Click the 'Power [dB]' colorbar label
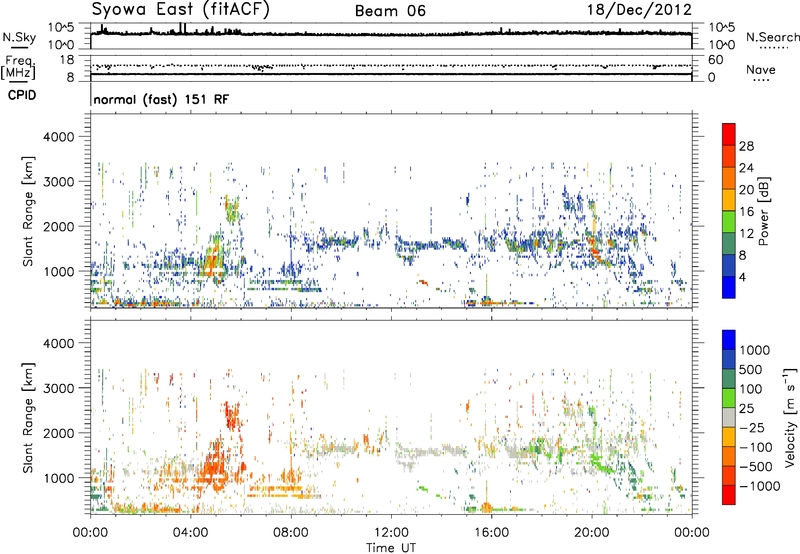 tap(763, 211)
